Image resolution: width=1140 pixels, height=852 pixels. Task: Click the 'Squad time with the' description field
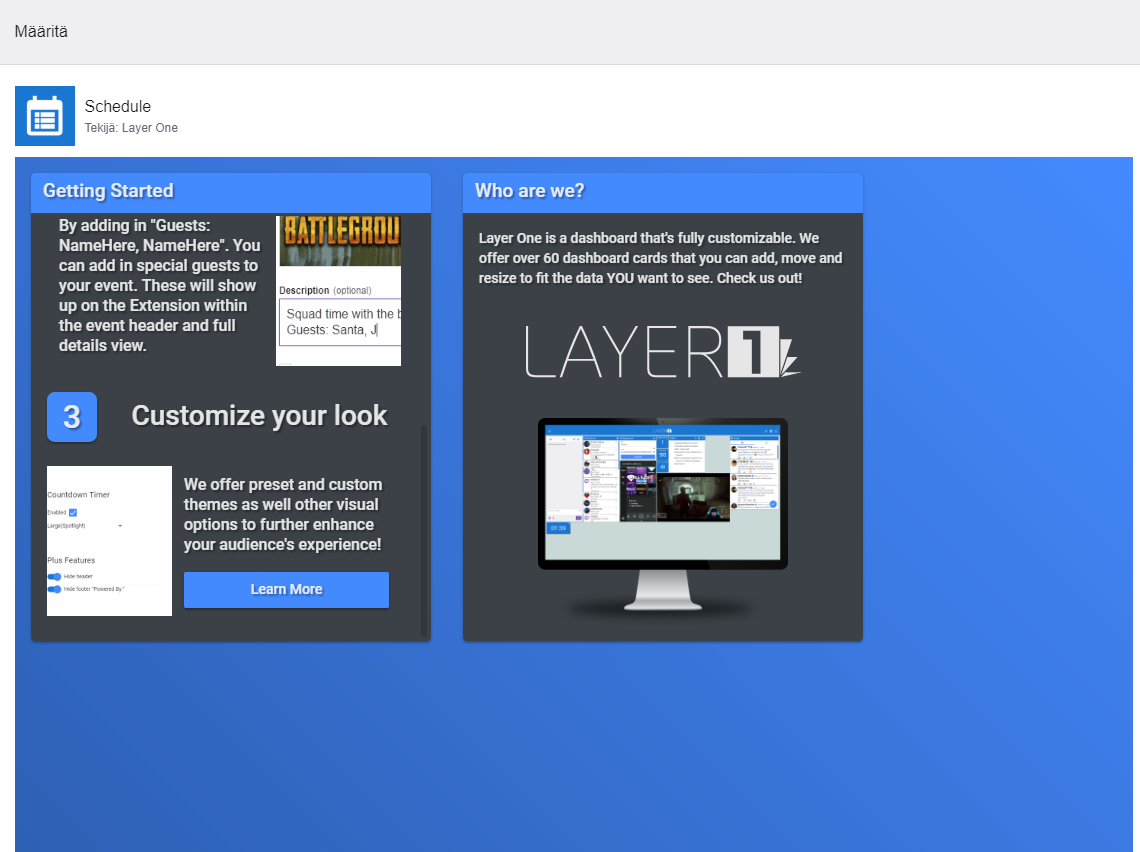pyautogui.click(x=340, y=322)
